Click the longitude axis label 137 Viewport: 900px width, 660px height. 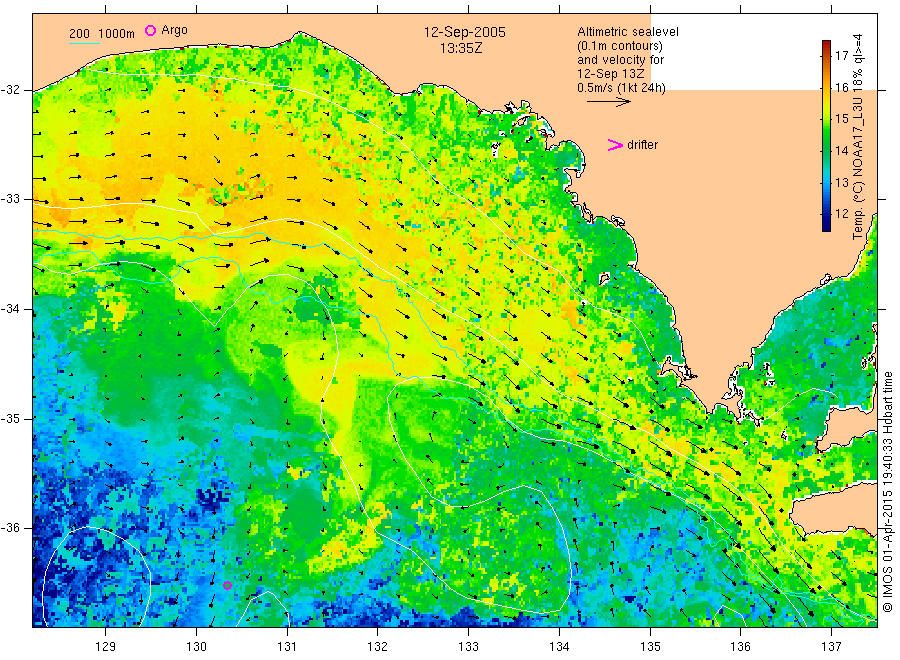click(x=831, y=647)
